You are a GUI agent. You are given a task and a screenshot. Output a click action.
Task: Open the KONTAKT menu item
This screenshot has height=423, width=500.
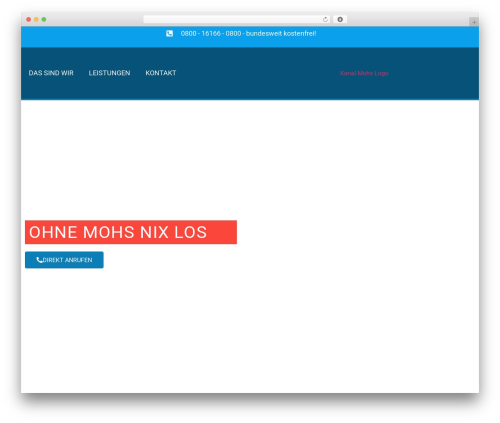tap(161, 73)
